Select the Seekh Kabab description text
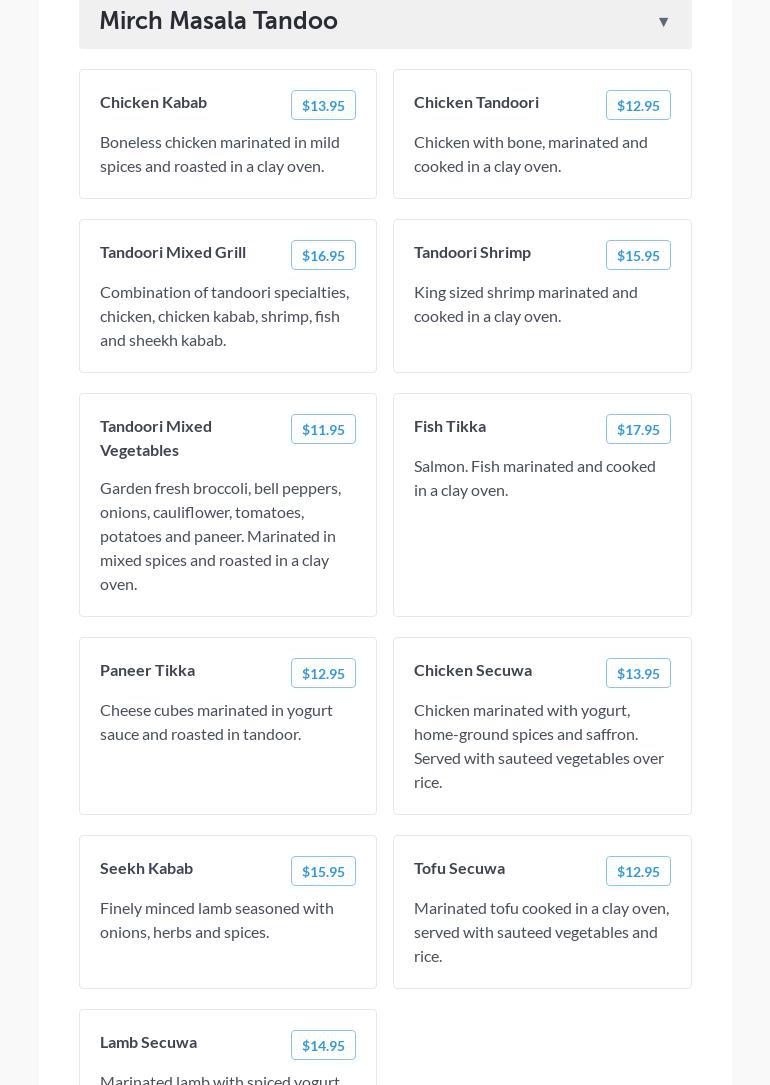The image size is (770, 1085). [x=217, y=920]
